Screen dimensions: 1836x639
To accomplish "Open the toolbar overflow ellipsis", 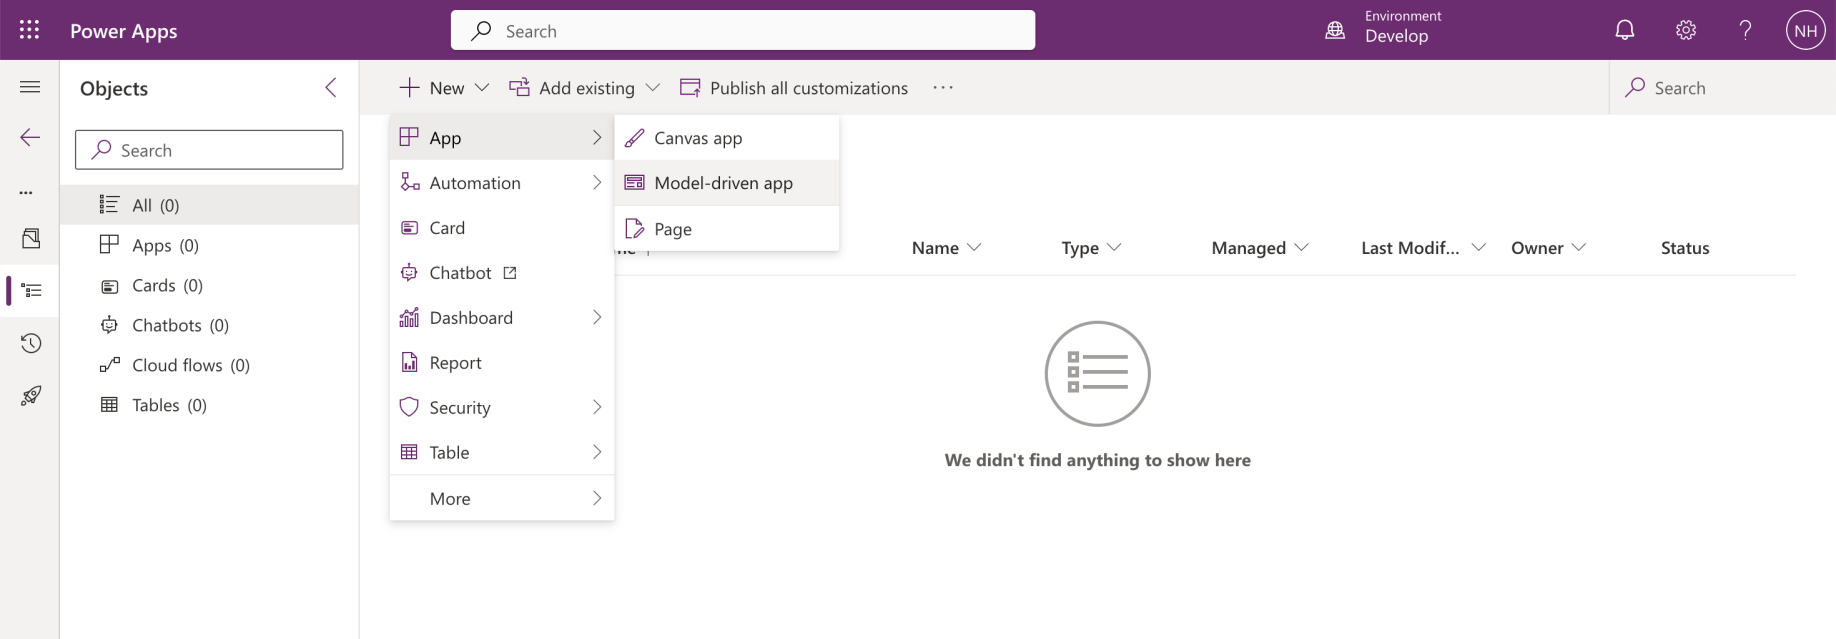I will tap(943, 88).
